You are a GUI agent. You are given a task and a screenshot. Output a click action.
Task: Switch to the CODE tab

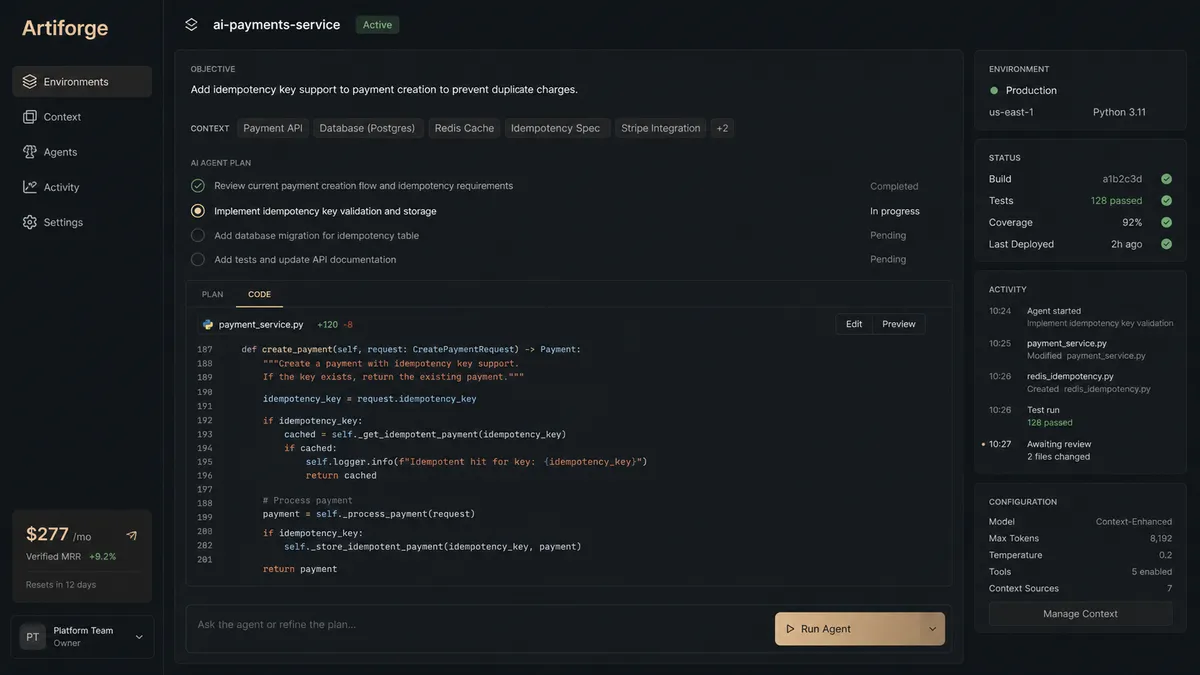260,294
